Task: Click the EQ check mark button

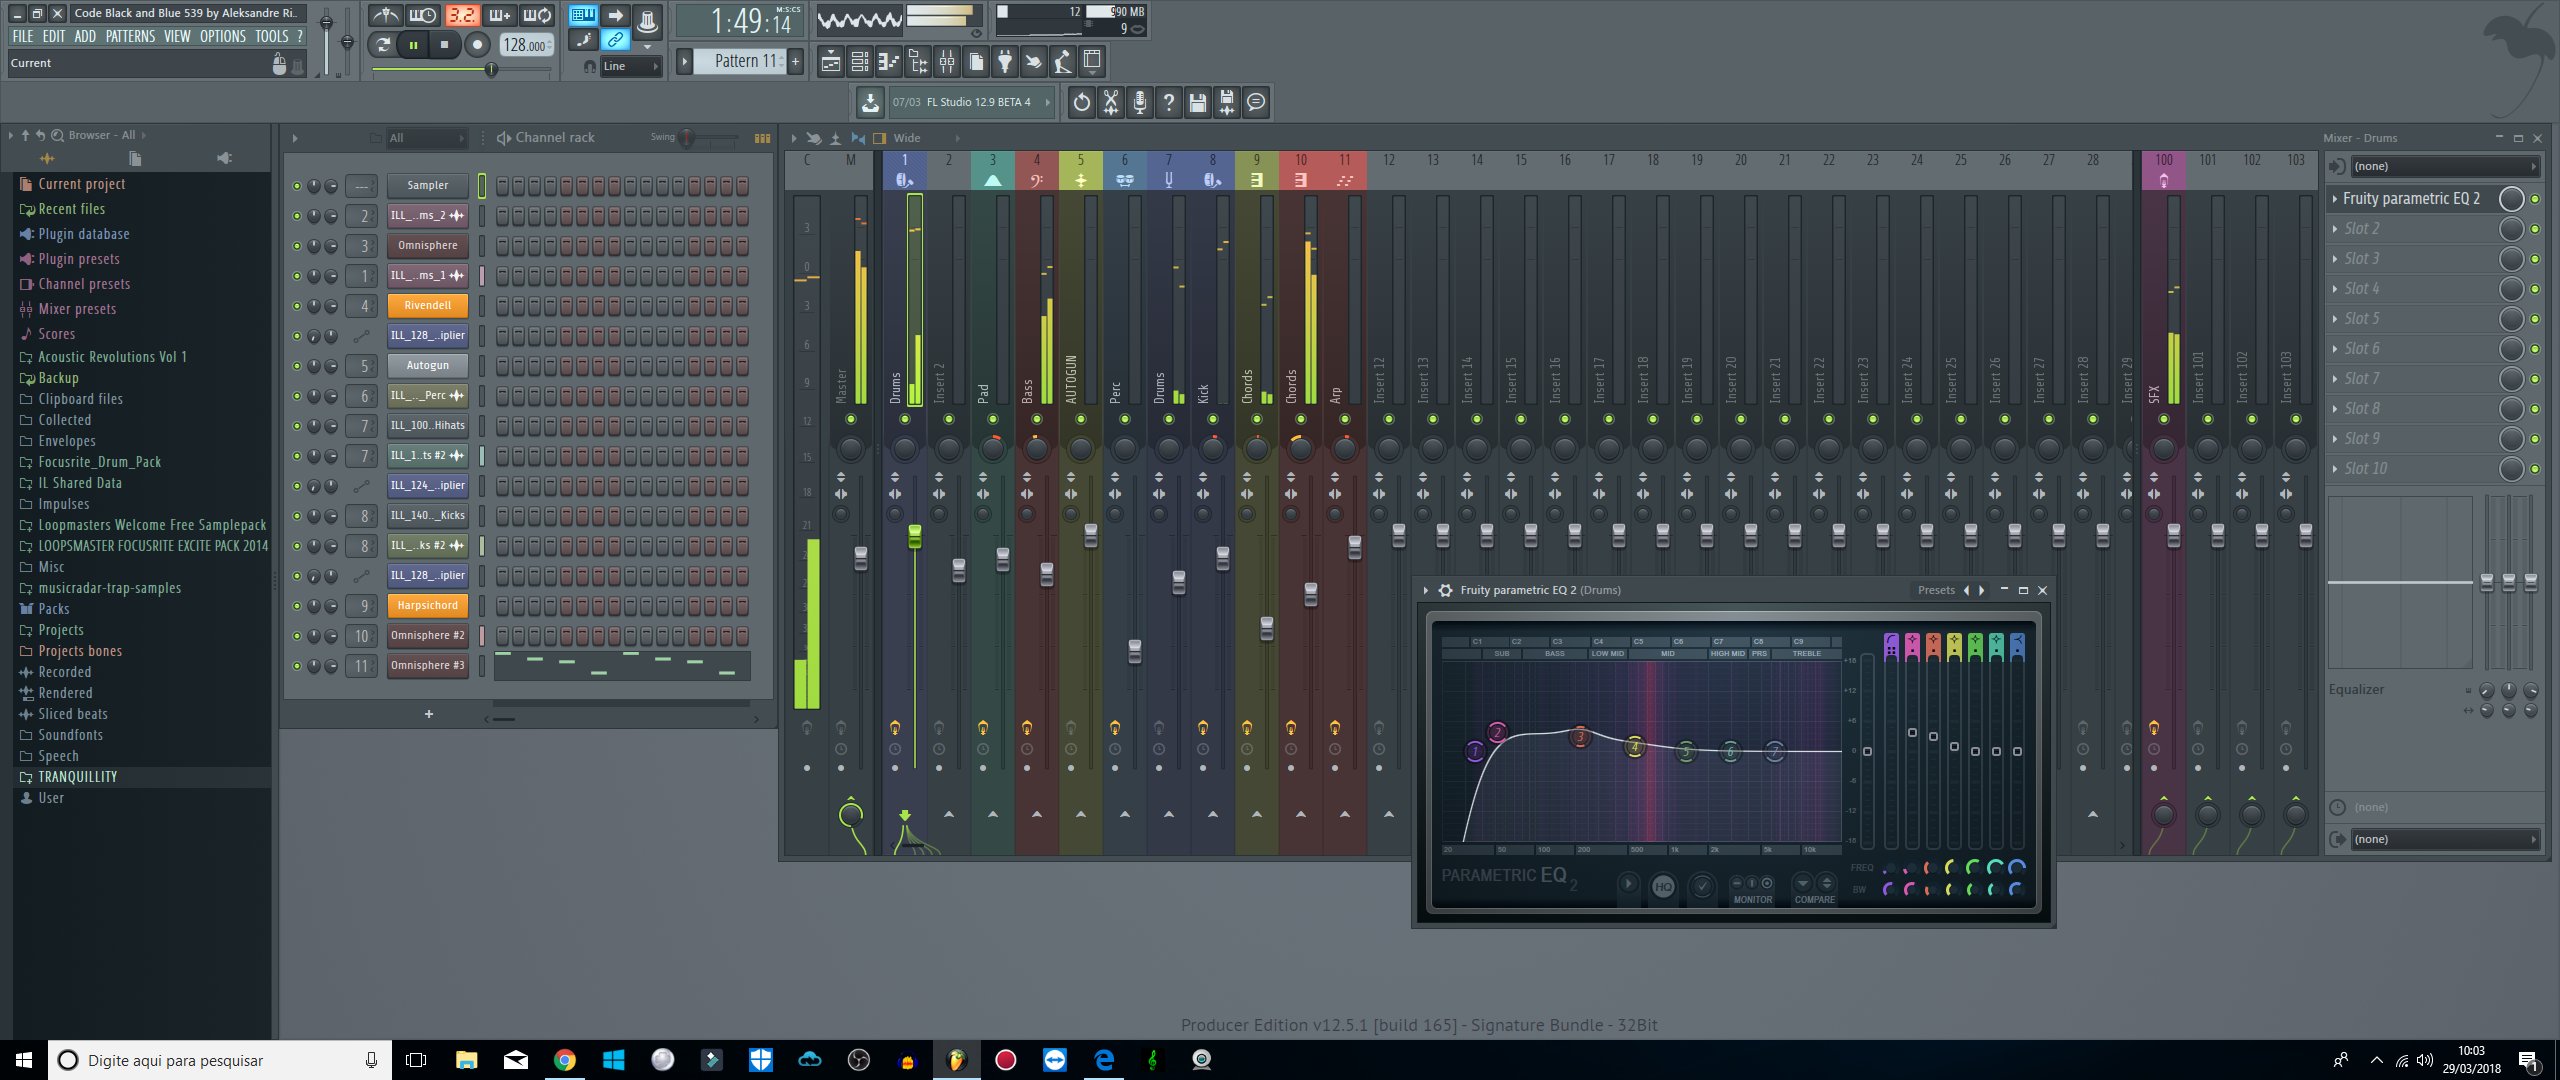Action: (1701, 886)
